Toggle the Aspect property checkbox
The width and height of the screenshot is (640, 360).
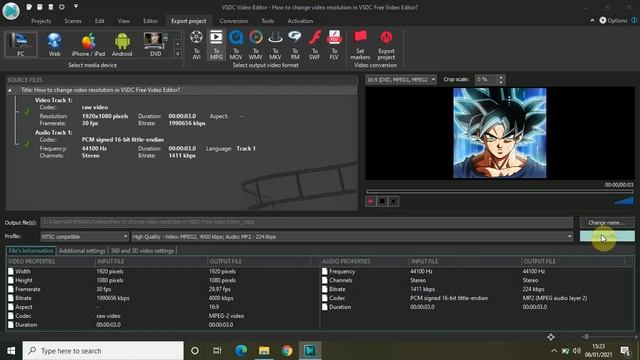(11, 307)
